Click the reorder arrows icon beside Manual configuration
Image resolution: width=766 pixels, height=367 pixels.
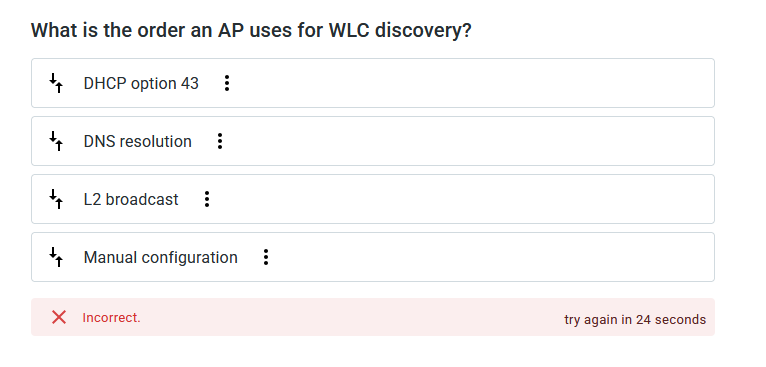pos(57,257)
